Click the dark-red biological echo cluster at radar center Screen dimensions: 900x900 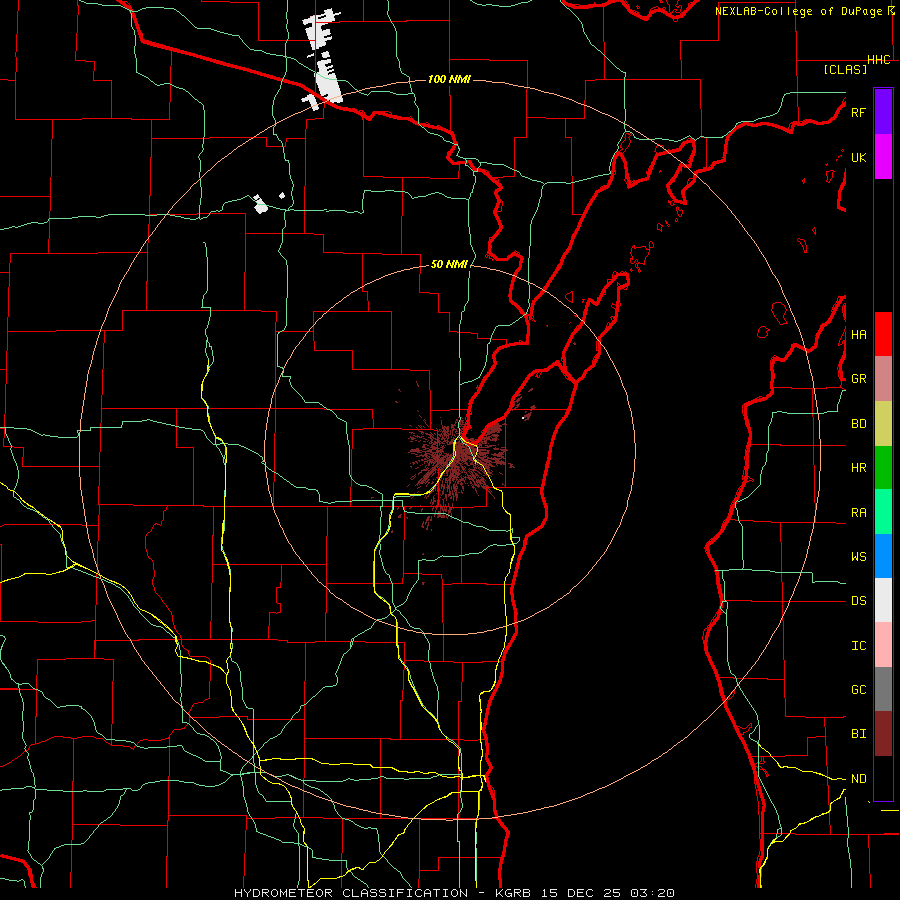pyautogui.click(x=457, y=459)
